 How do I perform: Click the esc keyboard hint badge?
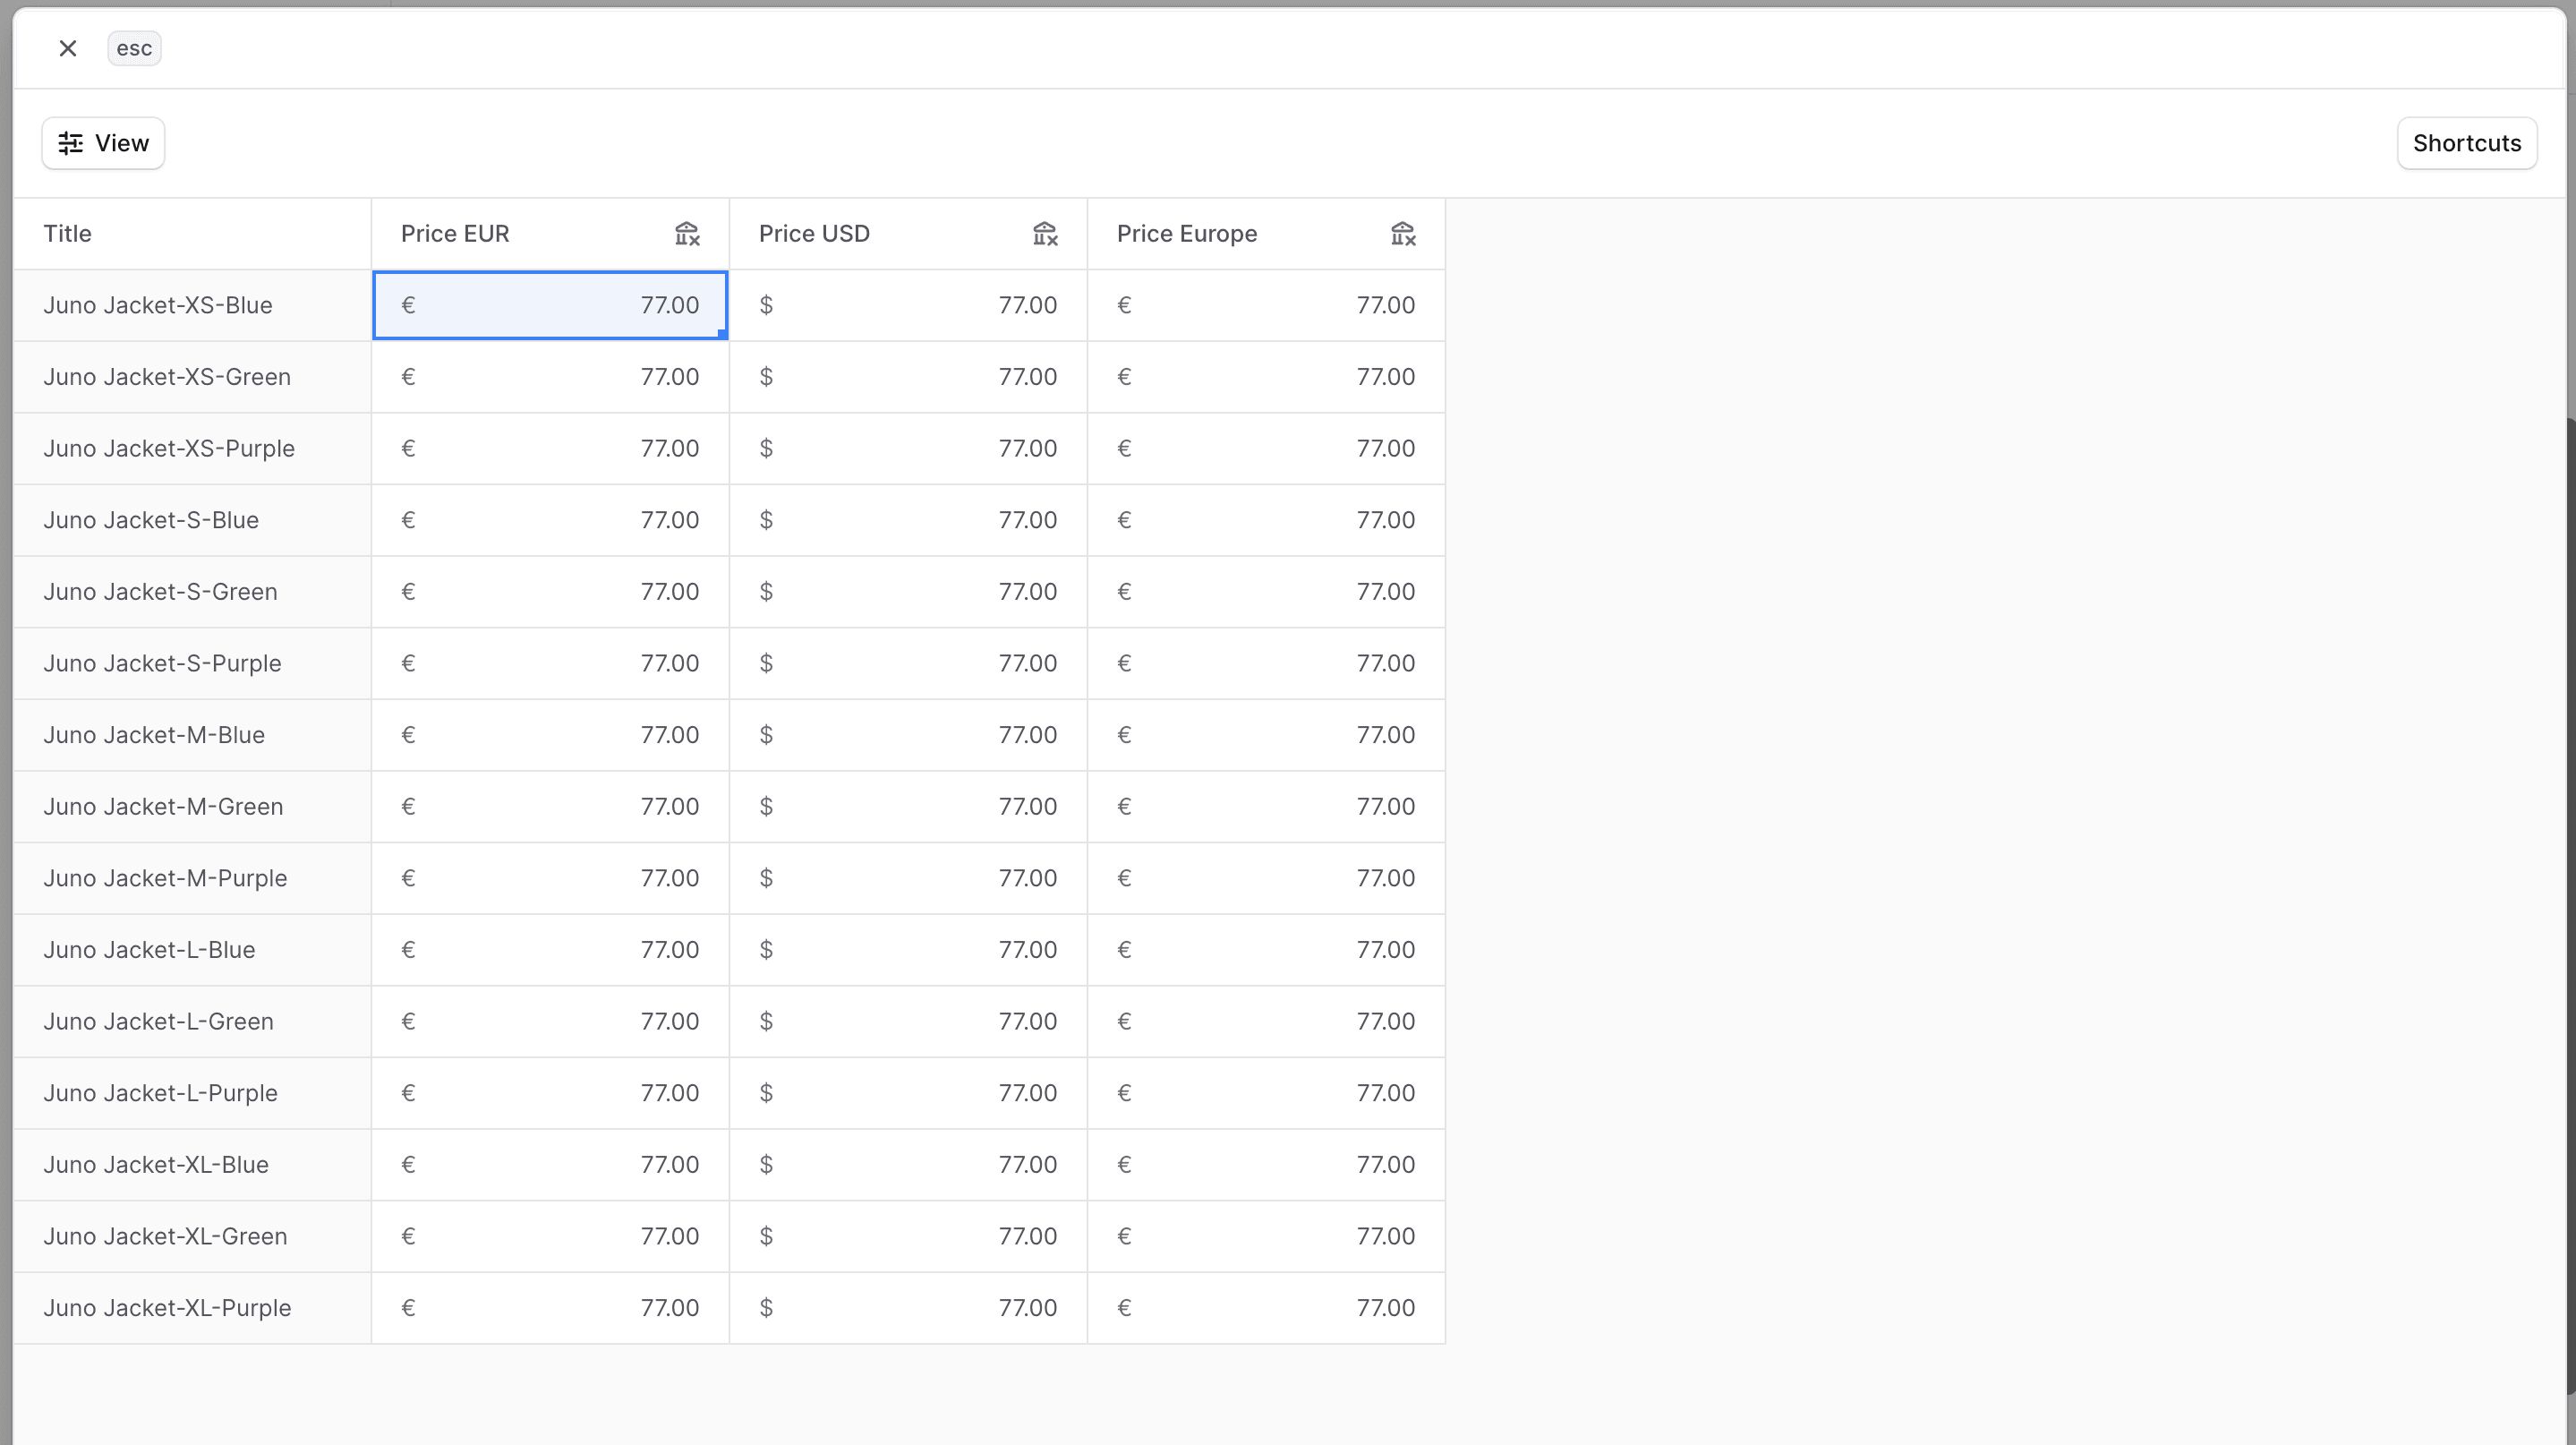(x=134, y=48)
